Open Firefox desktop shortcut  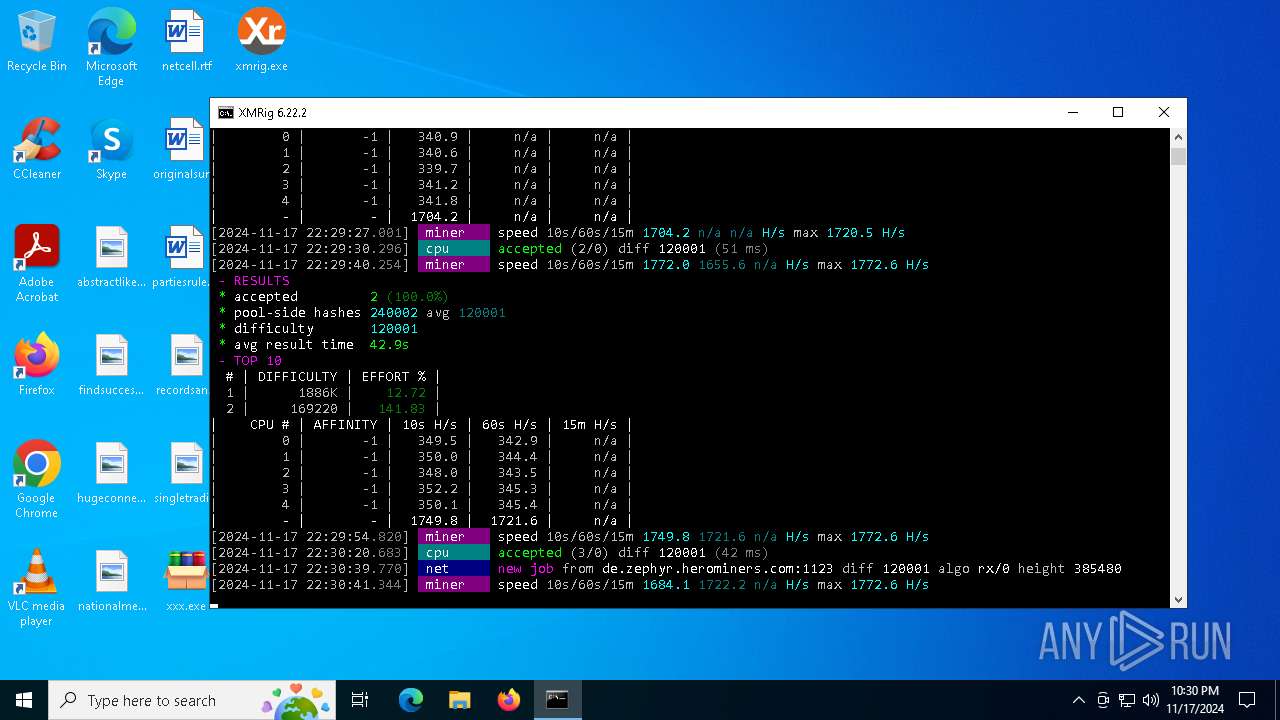point(37,364)
